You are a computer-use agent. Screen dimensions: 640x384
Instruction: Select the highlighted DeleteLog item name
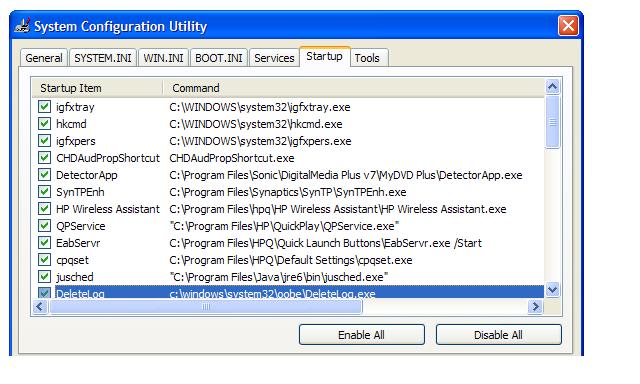coord(80,293)
